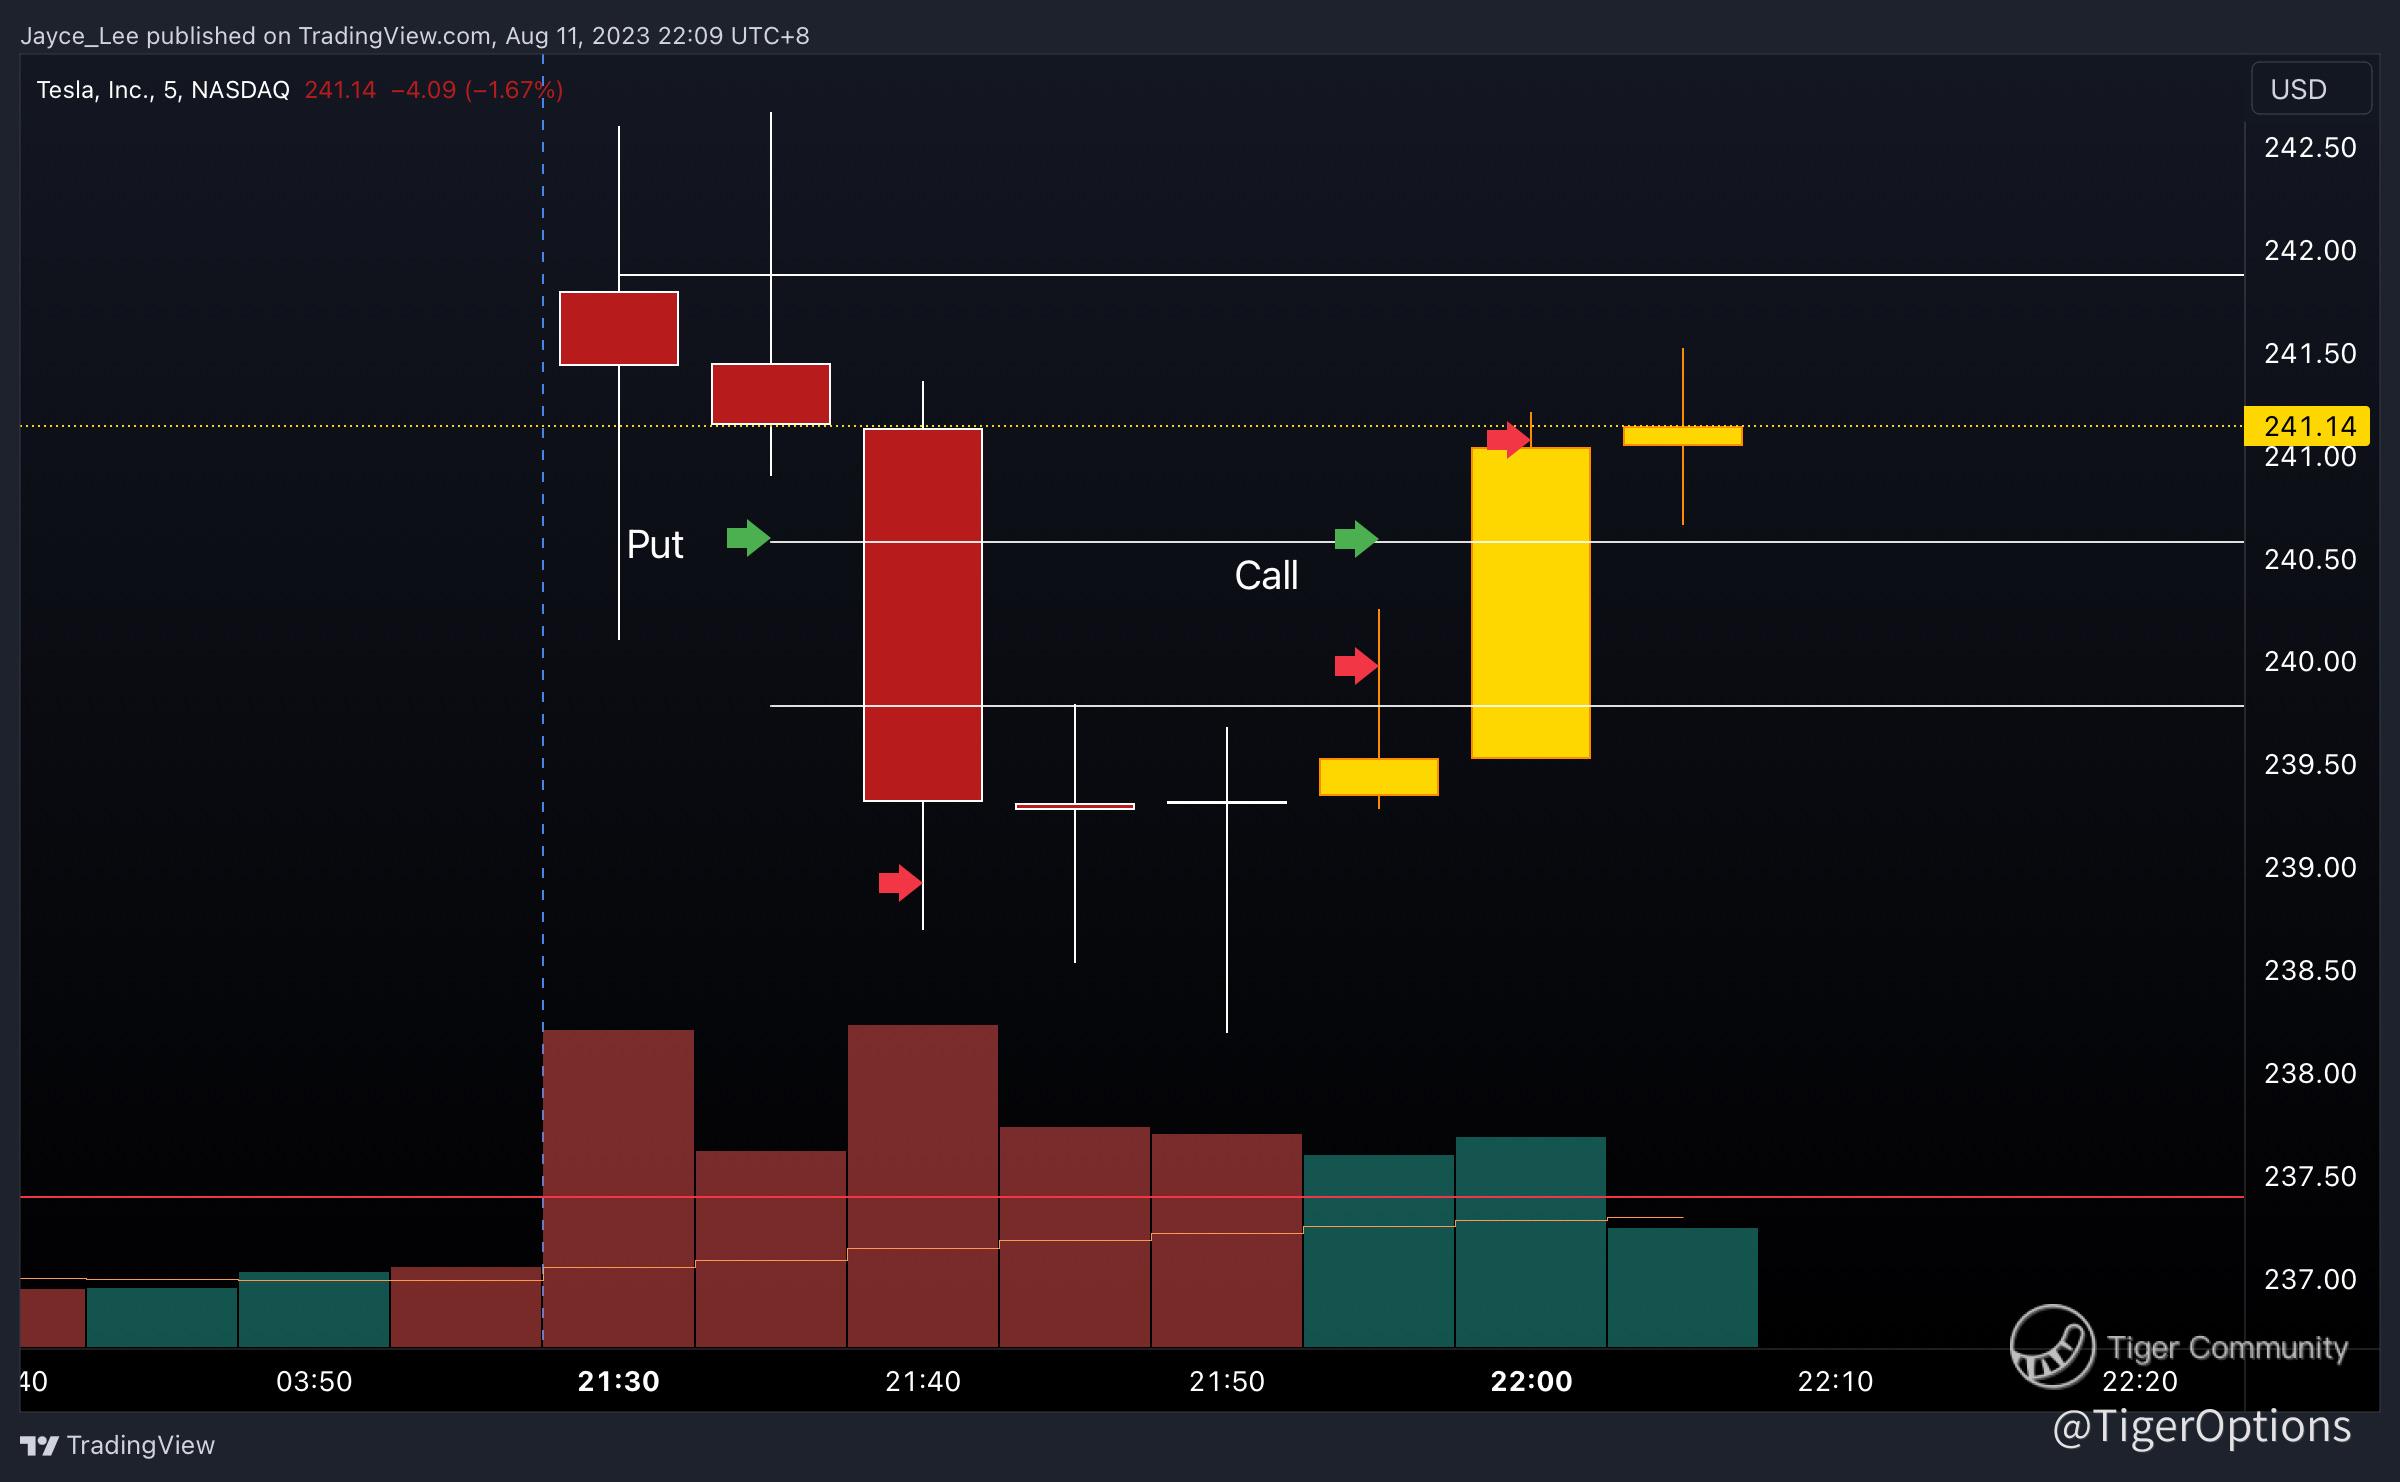Click the red horizontal line near 237.50
Screen dimensions: 2400x1482
1900,1197
